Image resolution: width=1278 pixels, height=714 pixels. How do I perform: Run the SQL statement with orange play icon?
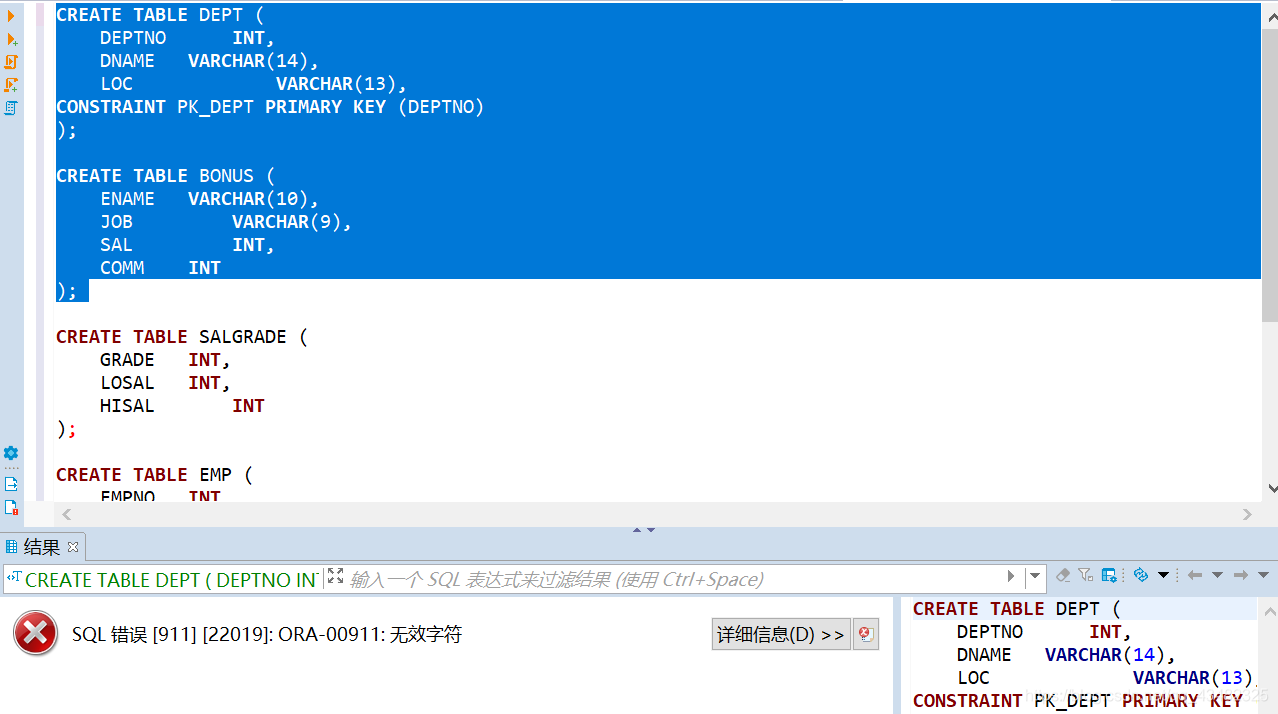11,15
